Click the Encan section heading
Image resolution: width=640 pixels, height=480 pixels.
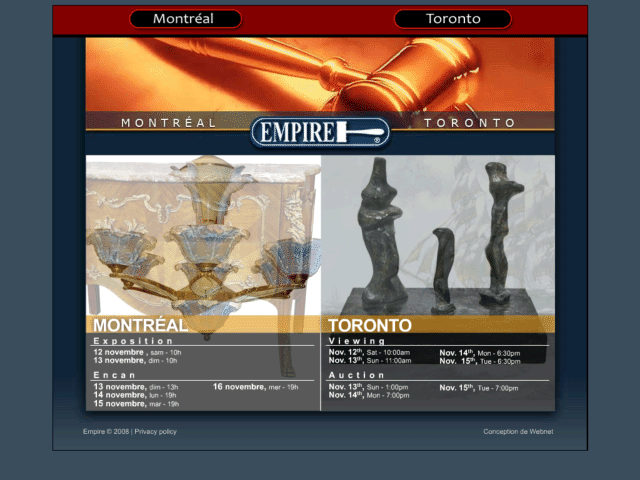tap(114, 375)
